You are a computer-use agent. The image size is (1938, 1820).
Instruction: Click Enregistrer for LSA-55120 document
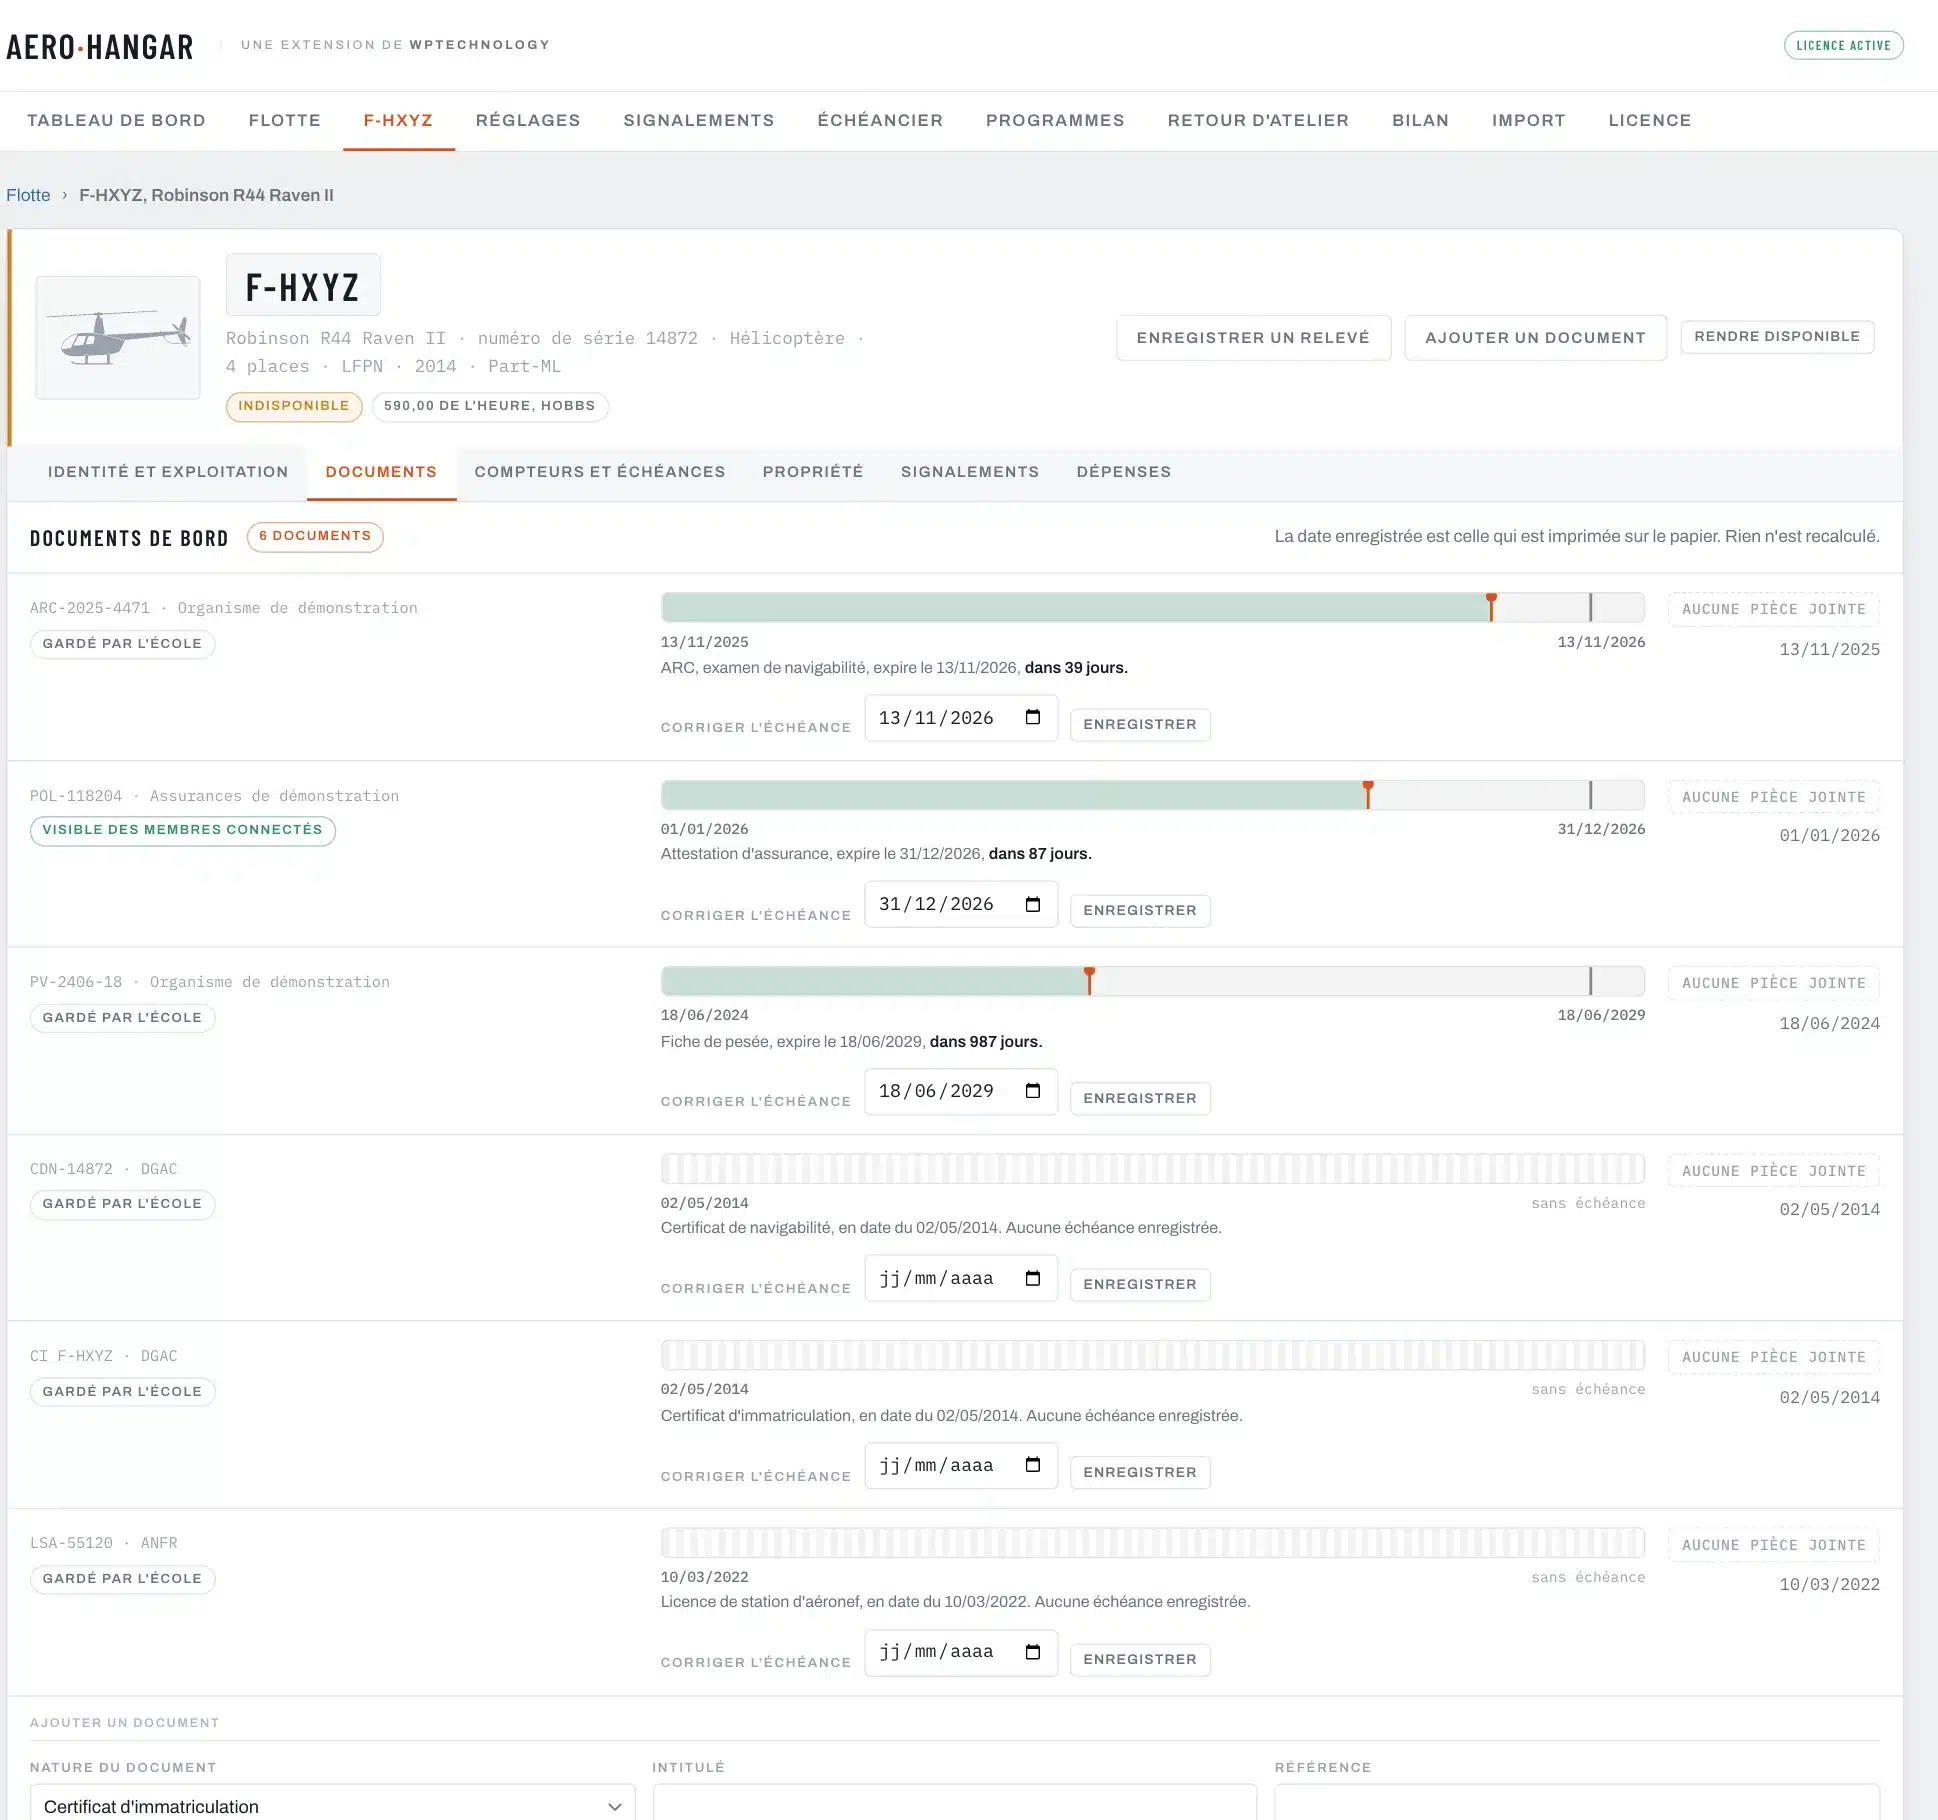coord(1140,1659)
